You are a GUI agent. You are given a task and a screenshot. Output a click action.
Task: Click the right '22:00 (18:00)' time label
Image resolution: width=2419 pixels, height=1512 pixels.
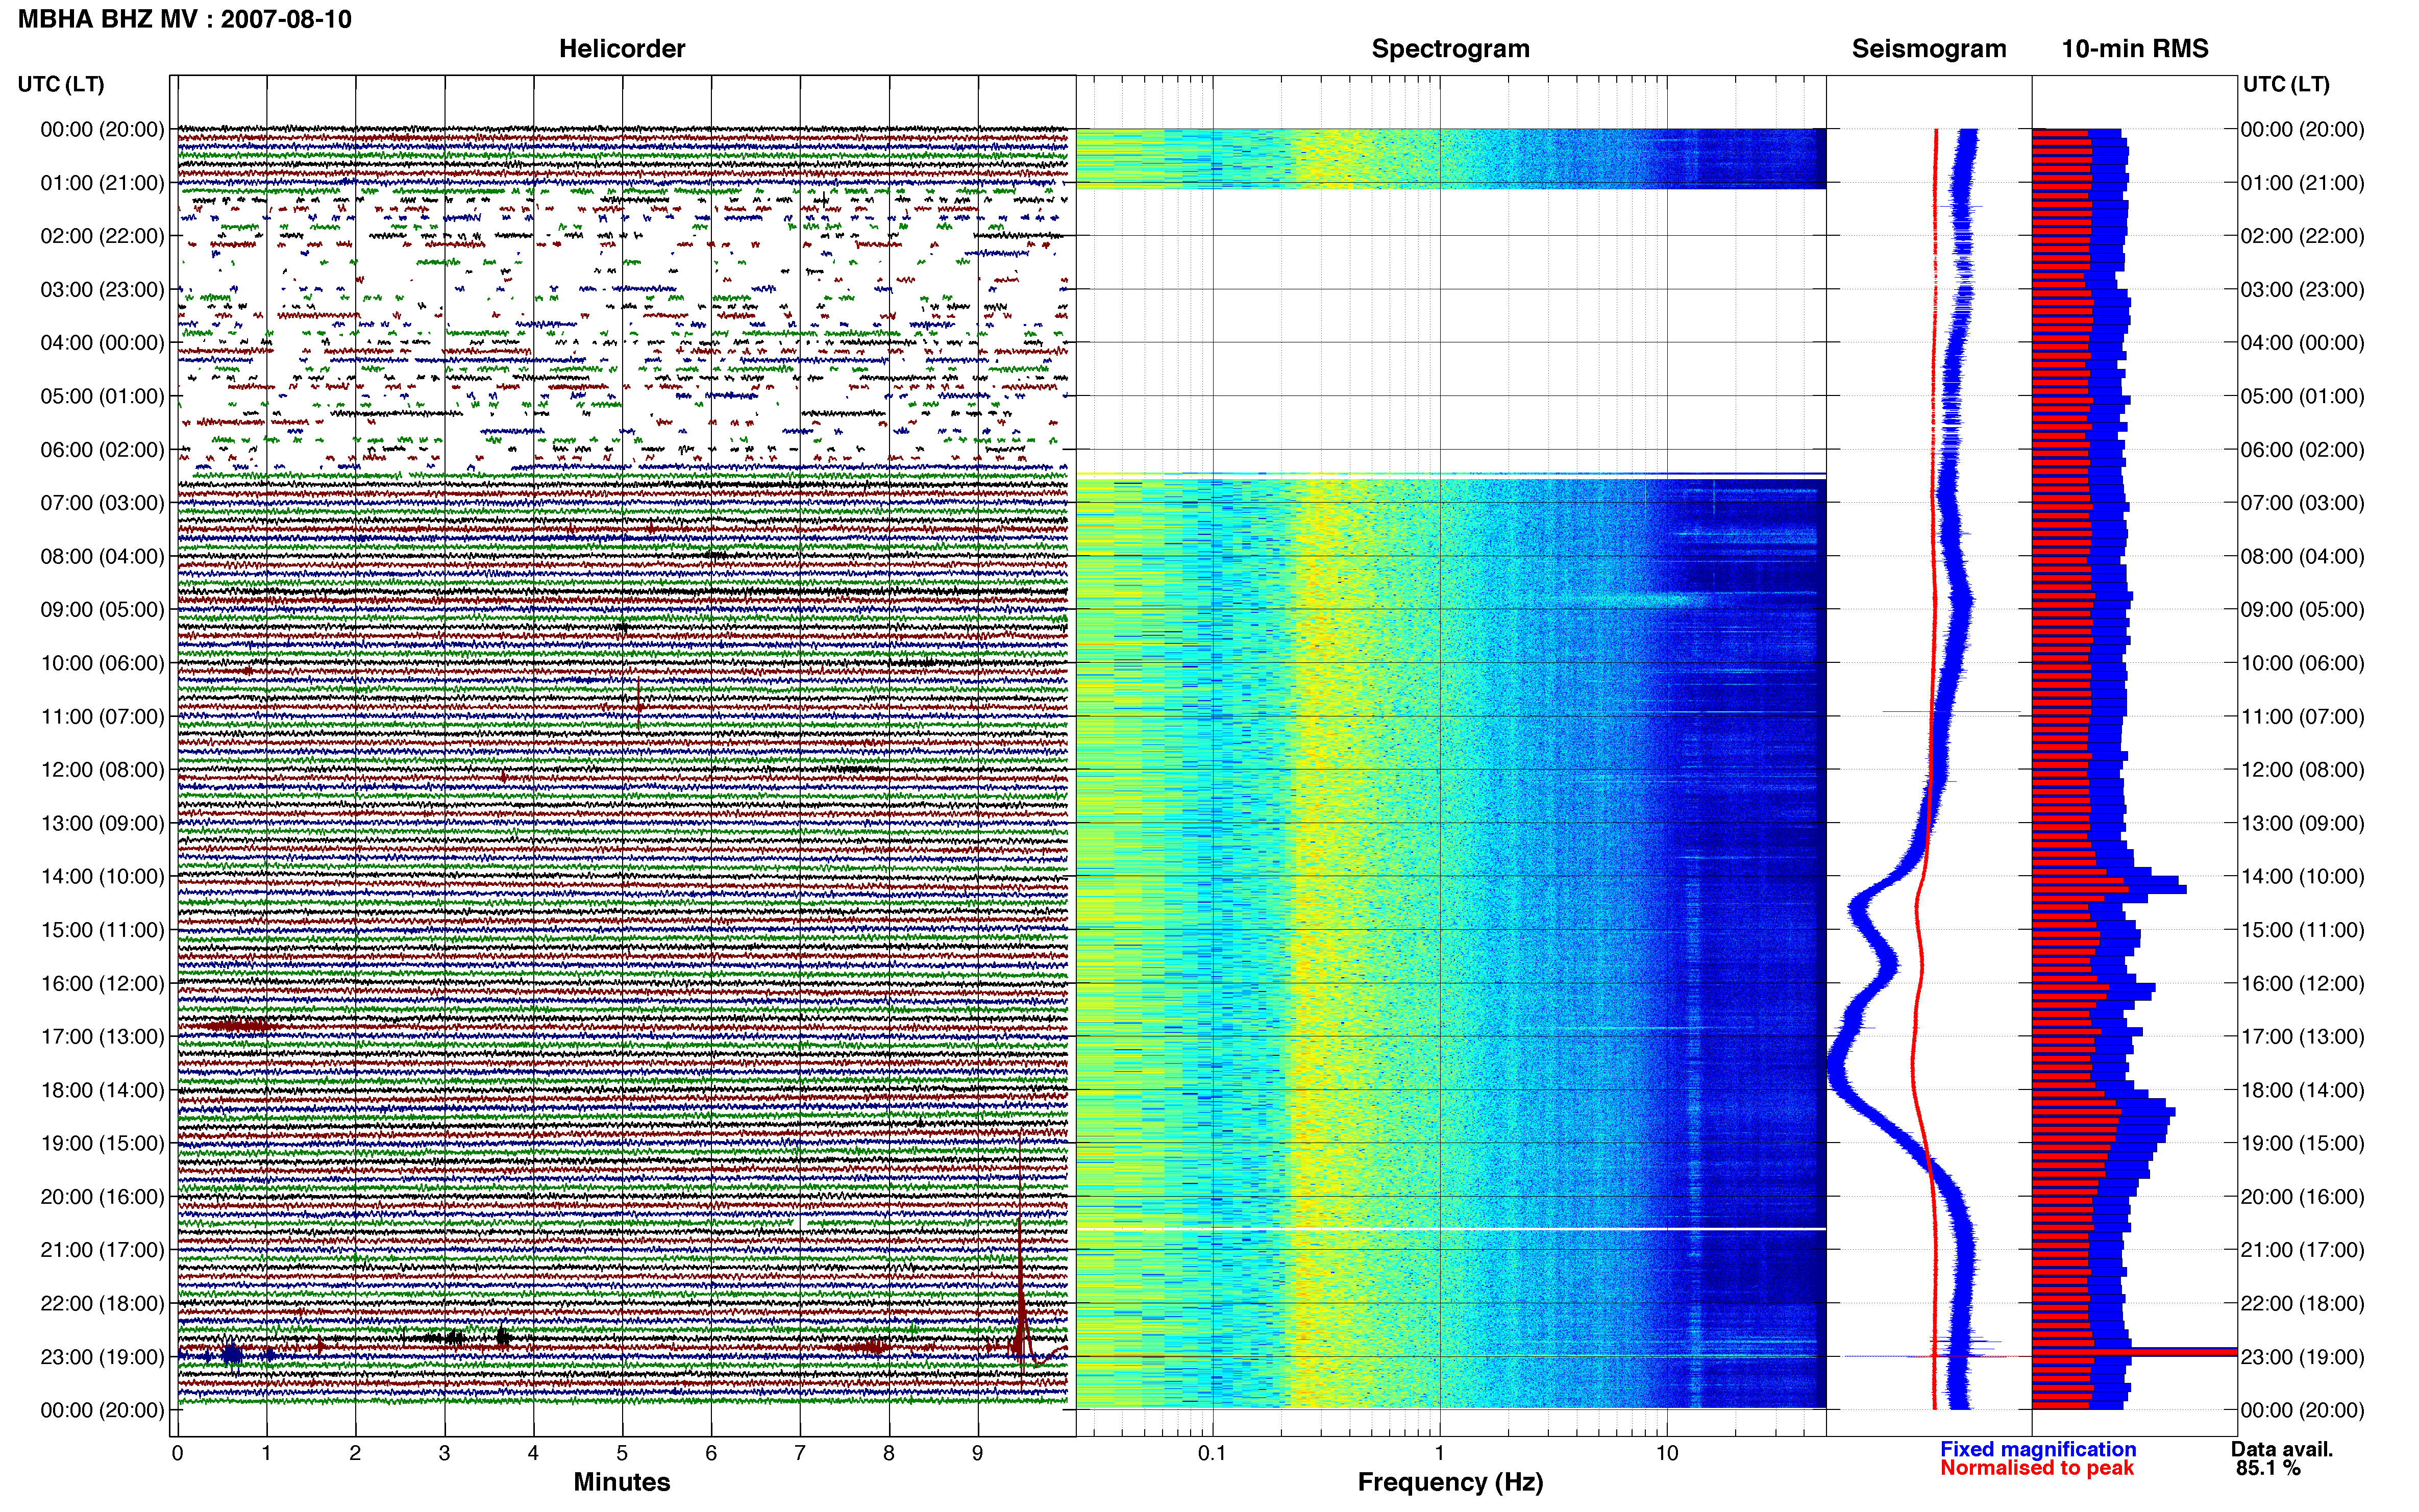(2302, 1304)
